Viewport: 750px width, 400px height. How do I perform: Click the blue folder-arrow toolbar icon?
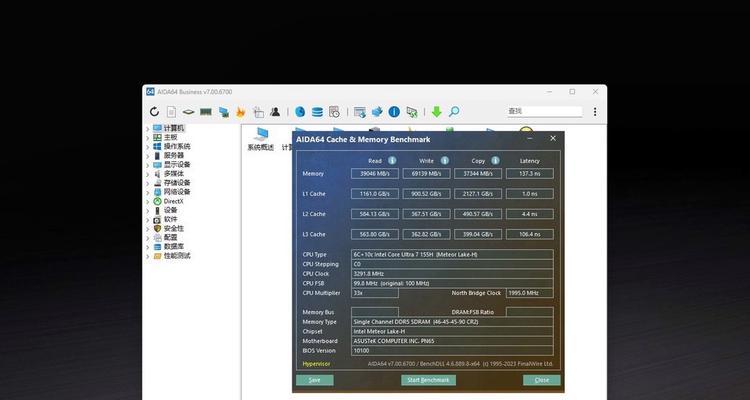point(377,112)
